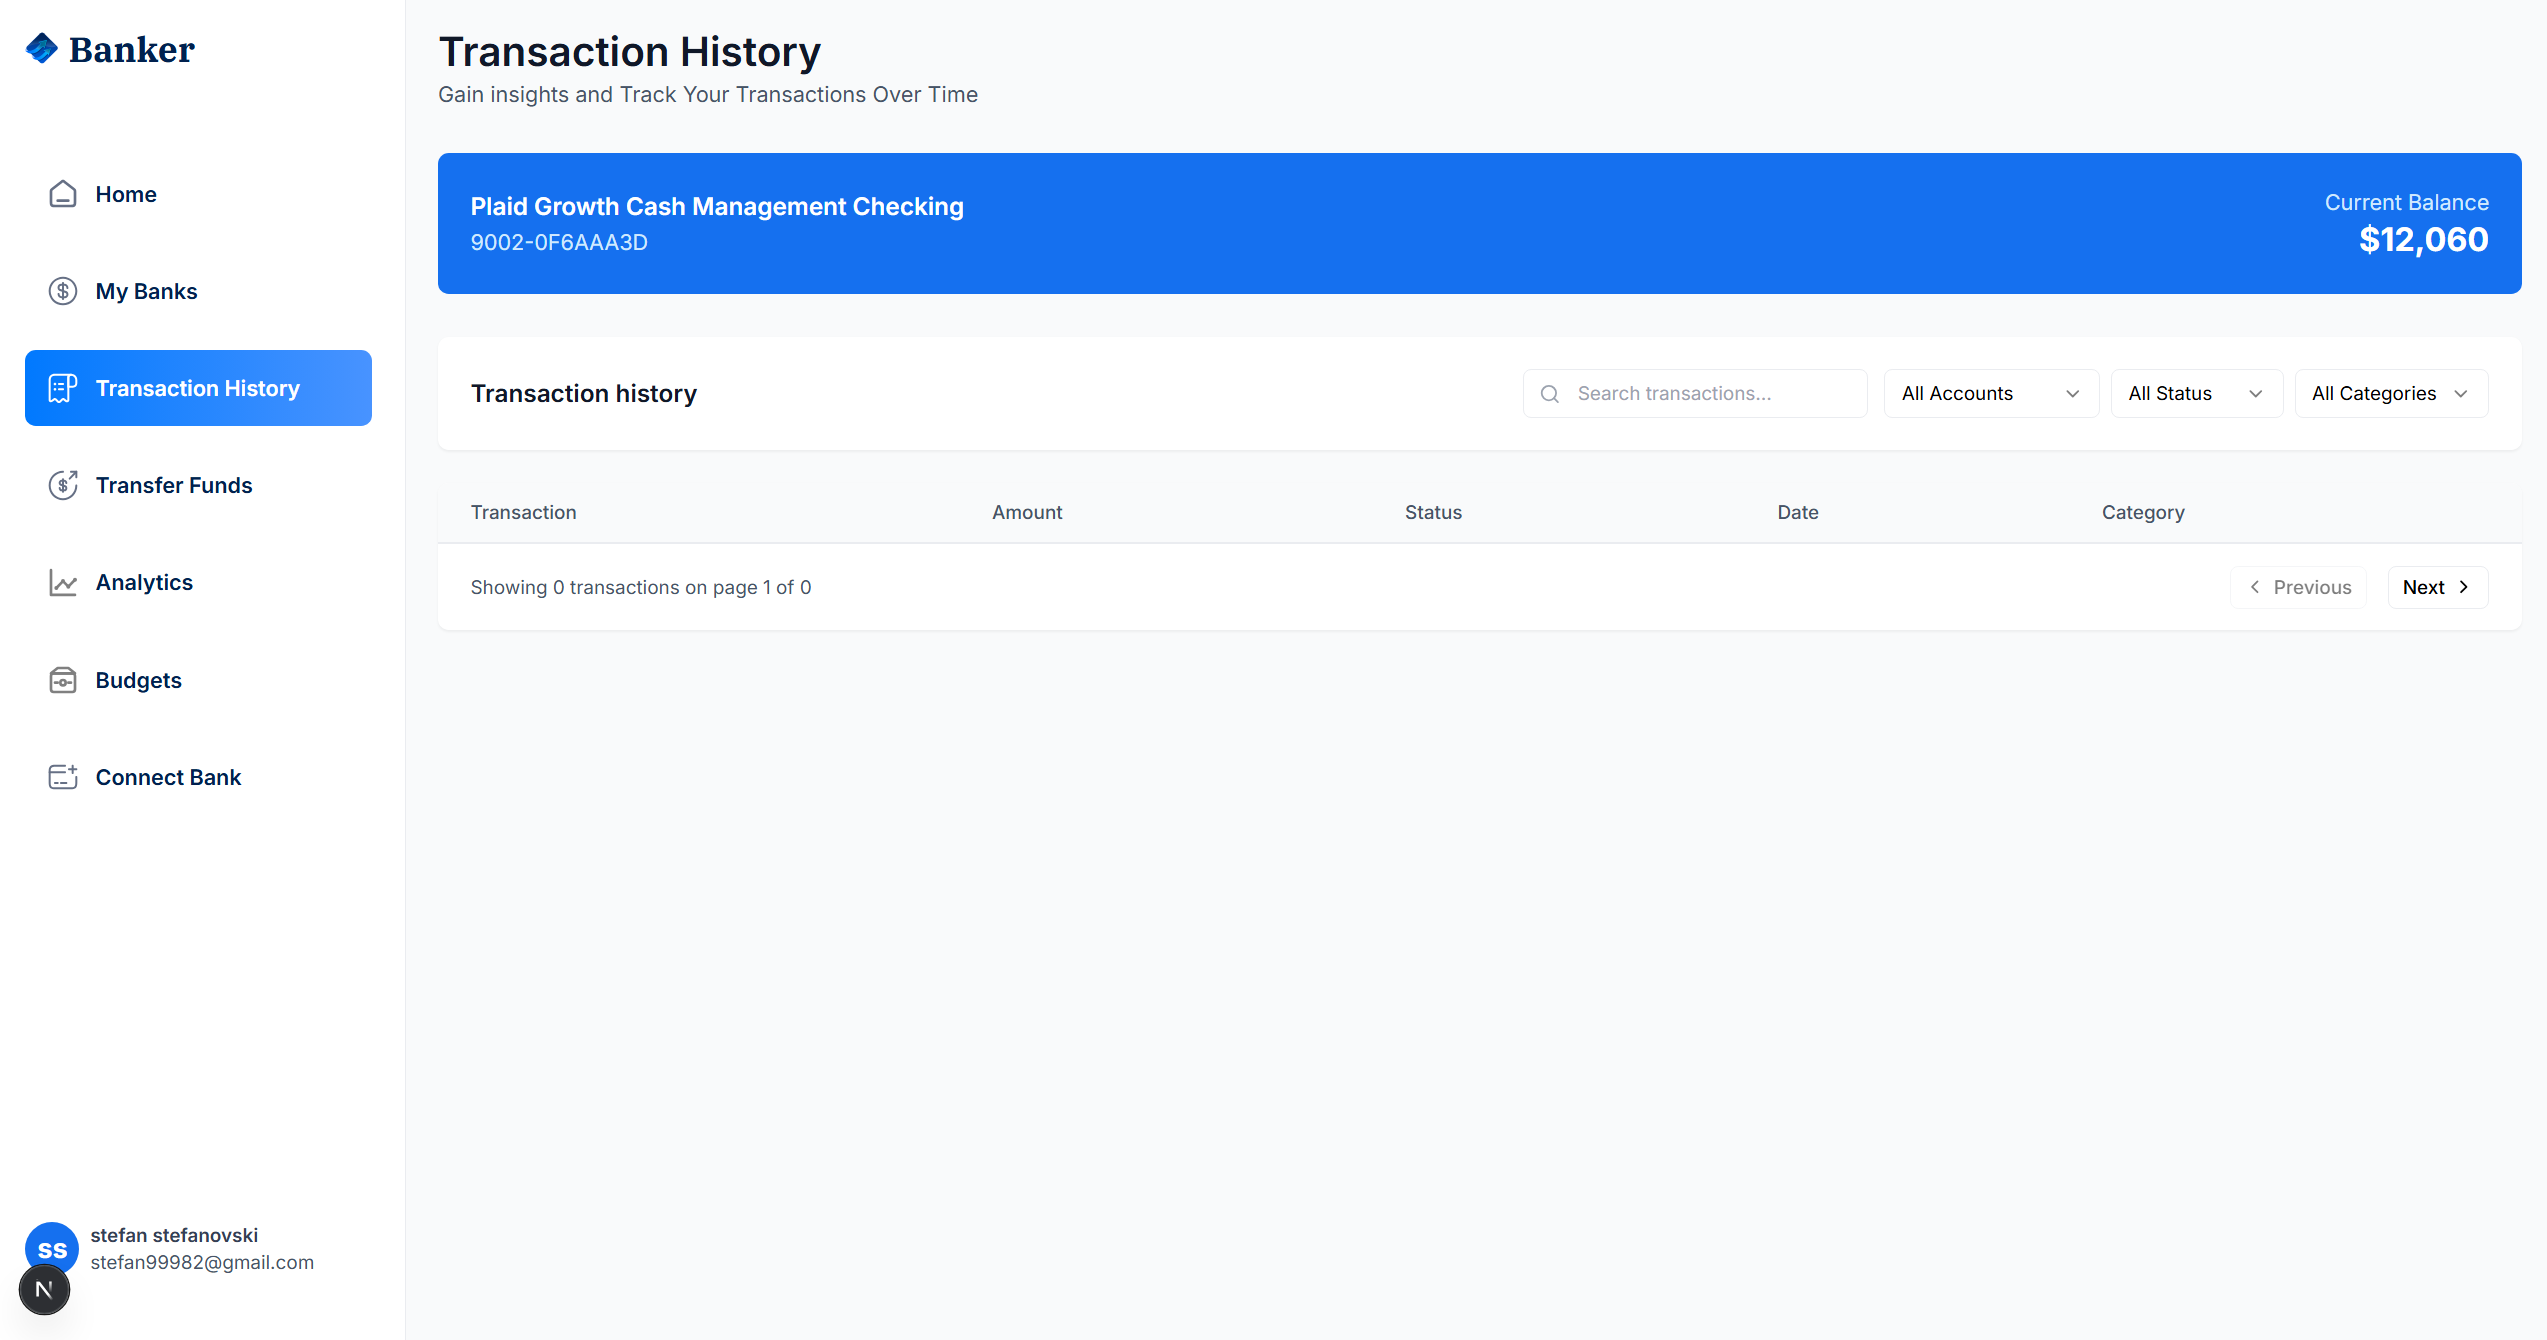Click the SS user avatar
The width and height of the screenshot is (2547, 1340).
tap(52, 1249)
